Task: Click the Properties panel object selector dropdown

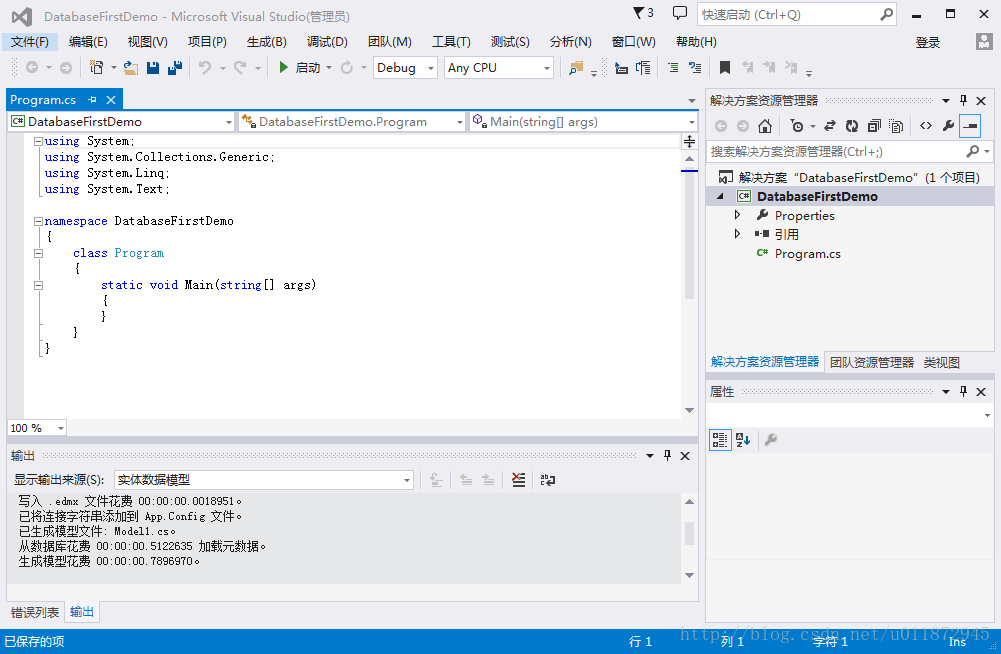Action: [x=850, y=415]
